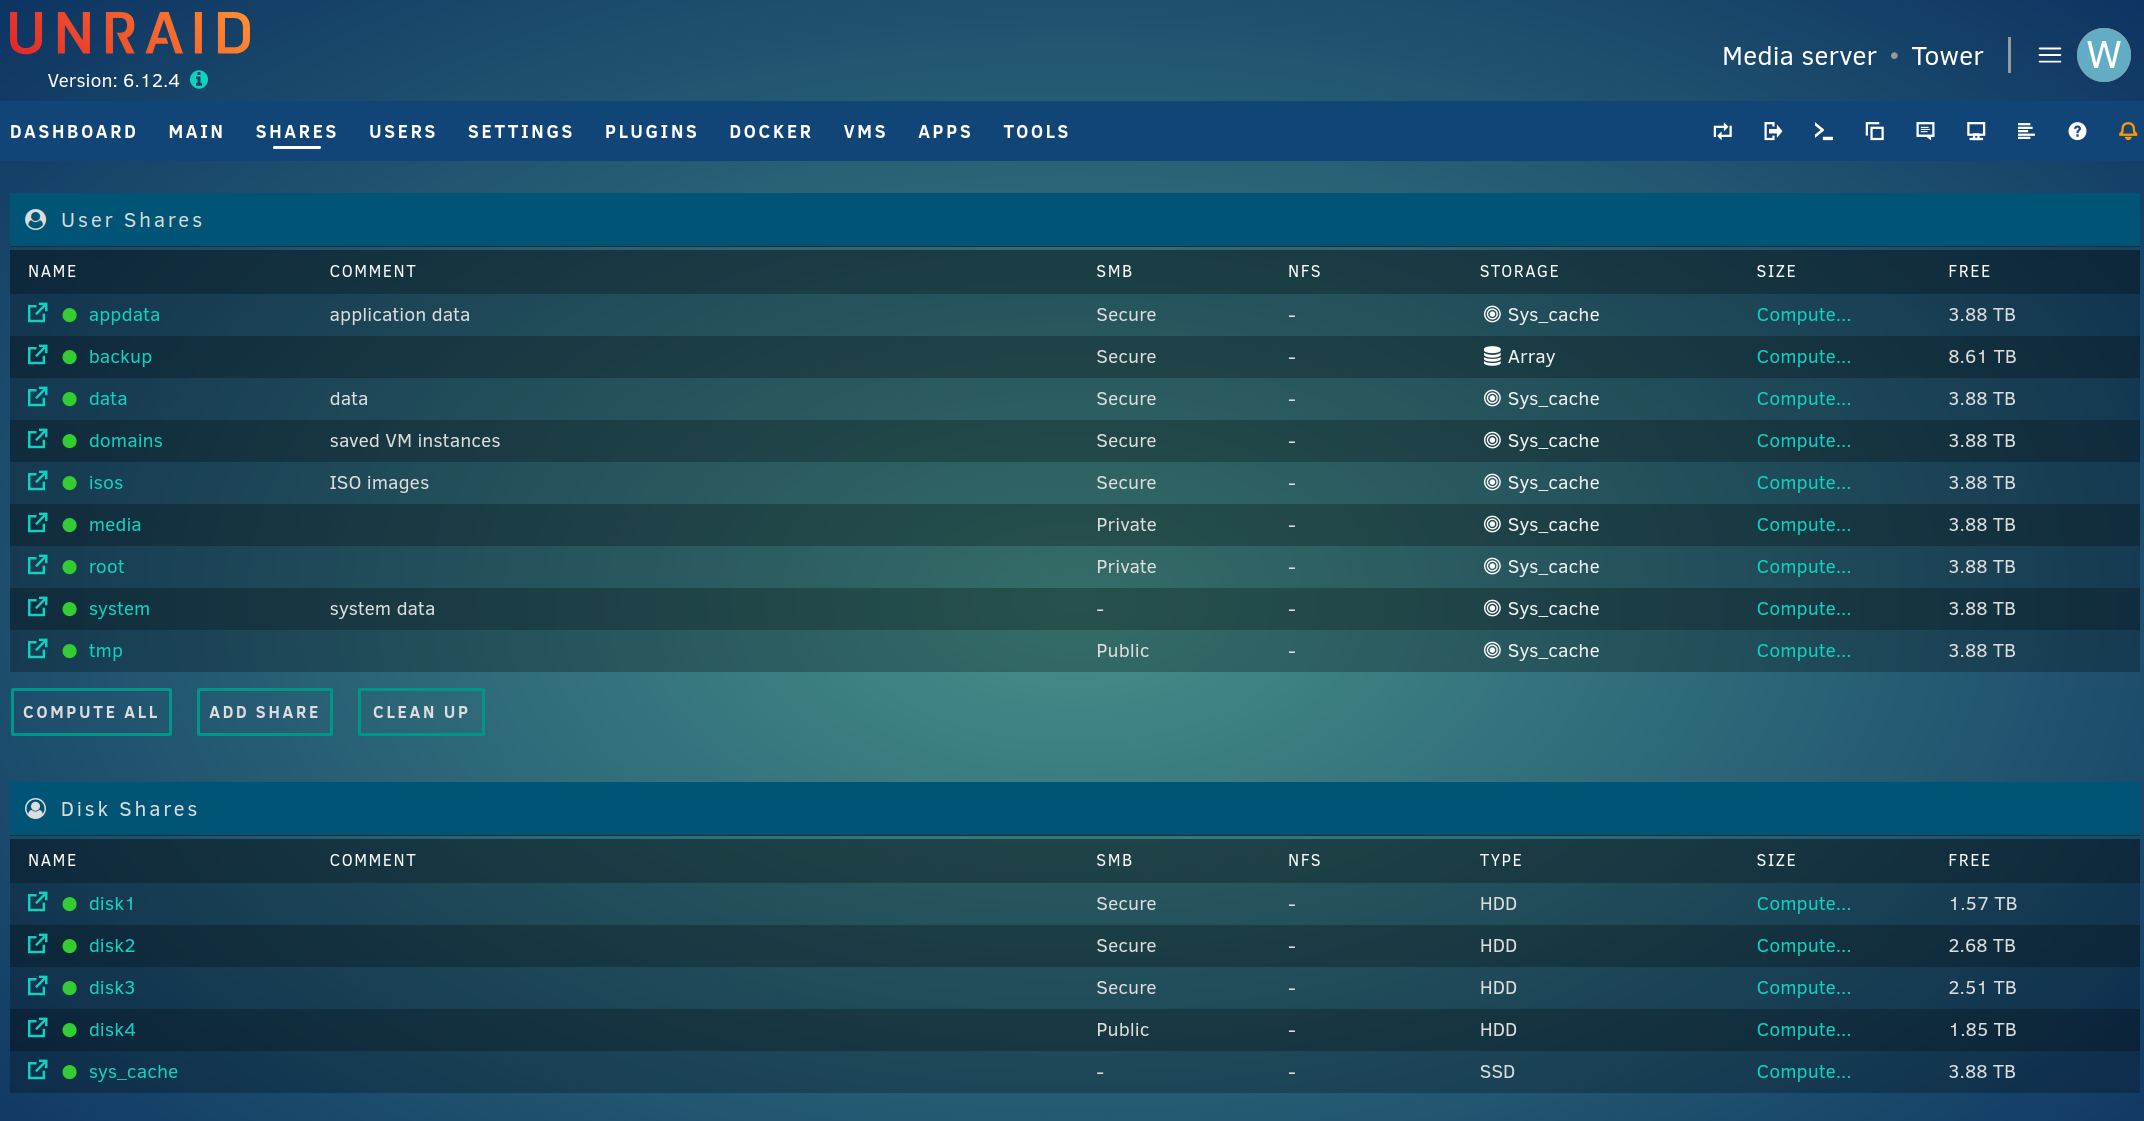The width and height of the screenshot is (2144, 1121).
Task: Browse disk4 using its open icon
Action: (x=38, y=1029)
